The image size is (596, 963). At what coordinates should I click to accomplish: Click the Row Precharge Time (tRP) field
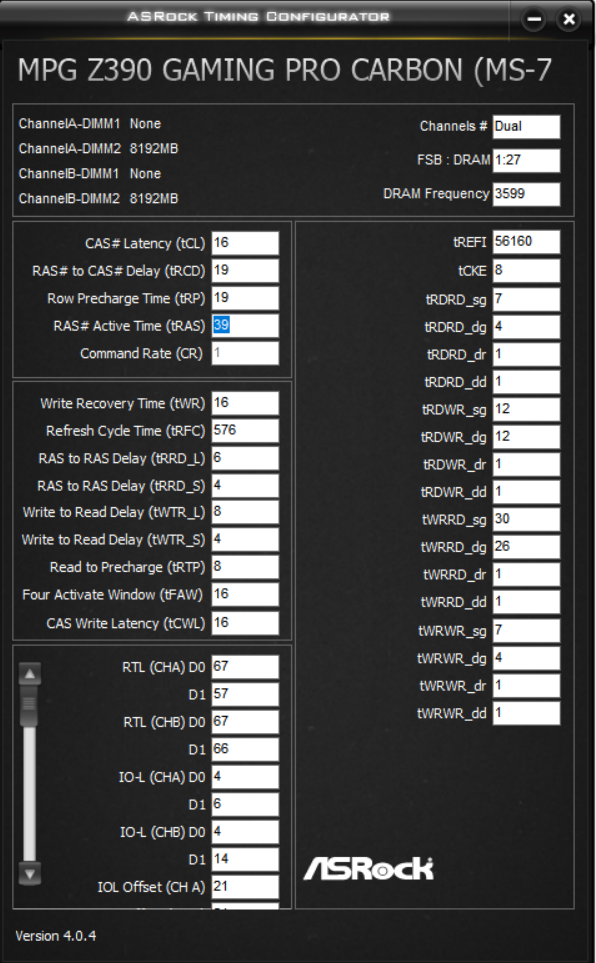coord(245,298)
